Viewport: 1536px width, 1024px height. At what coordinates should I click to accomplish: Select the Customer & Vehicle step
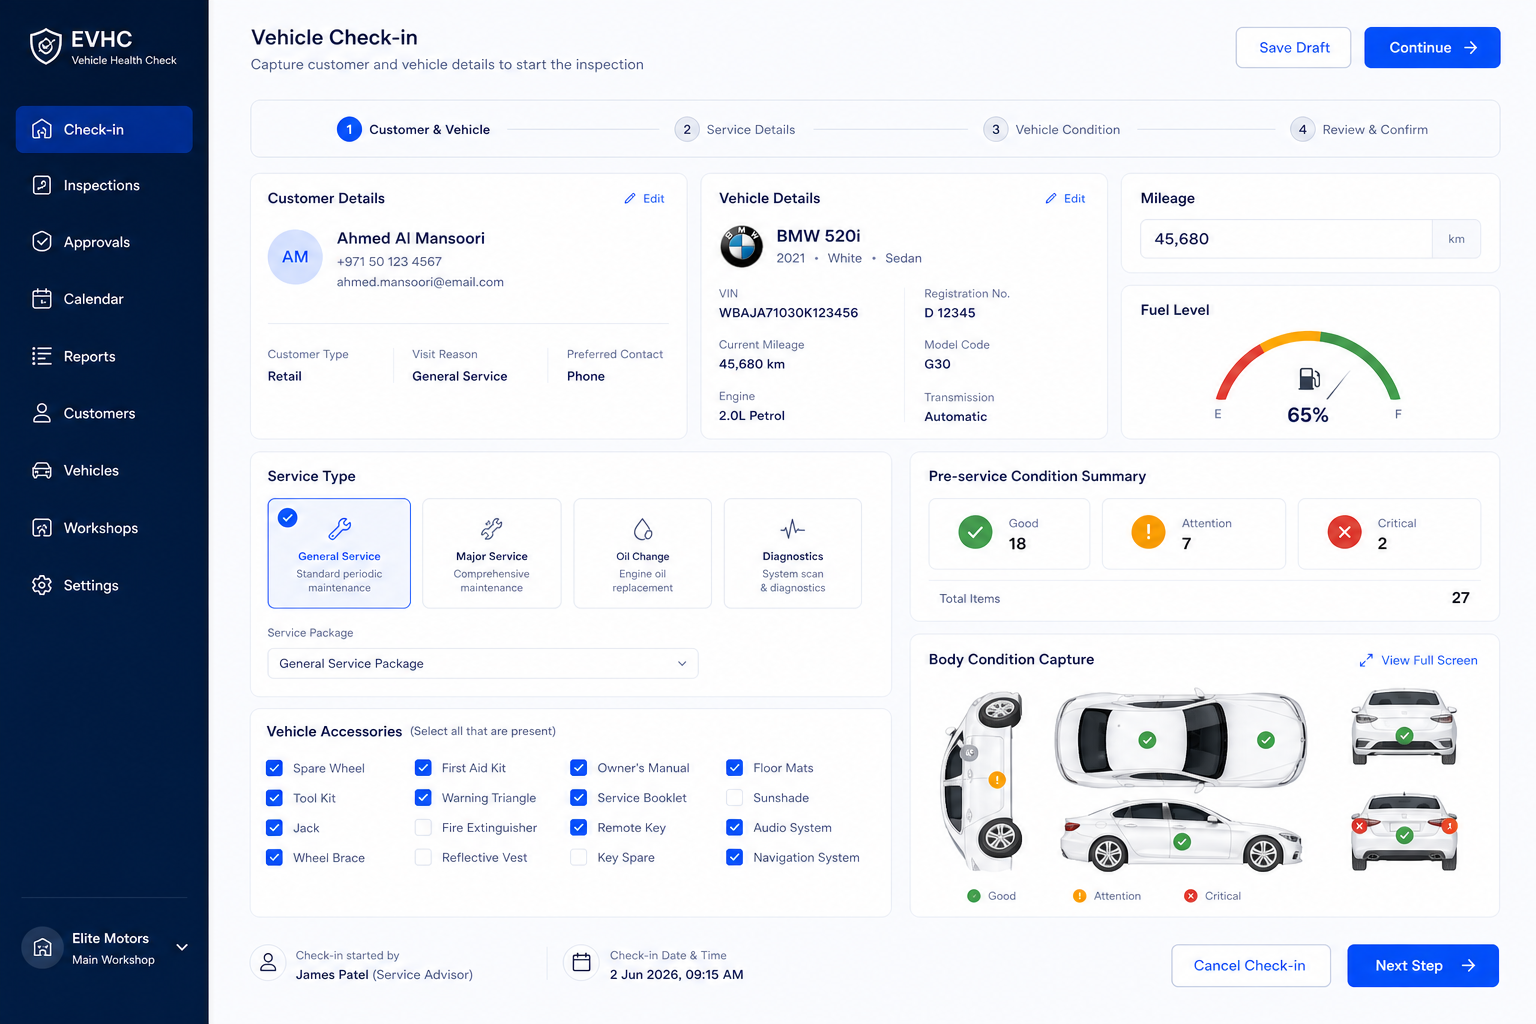coord(413,130)
